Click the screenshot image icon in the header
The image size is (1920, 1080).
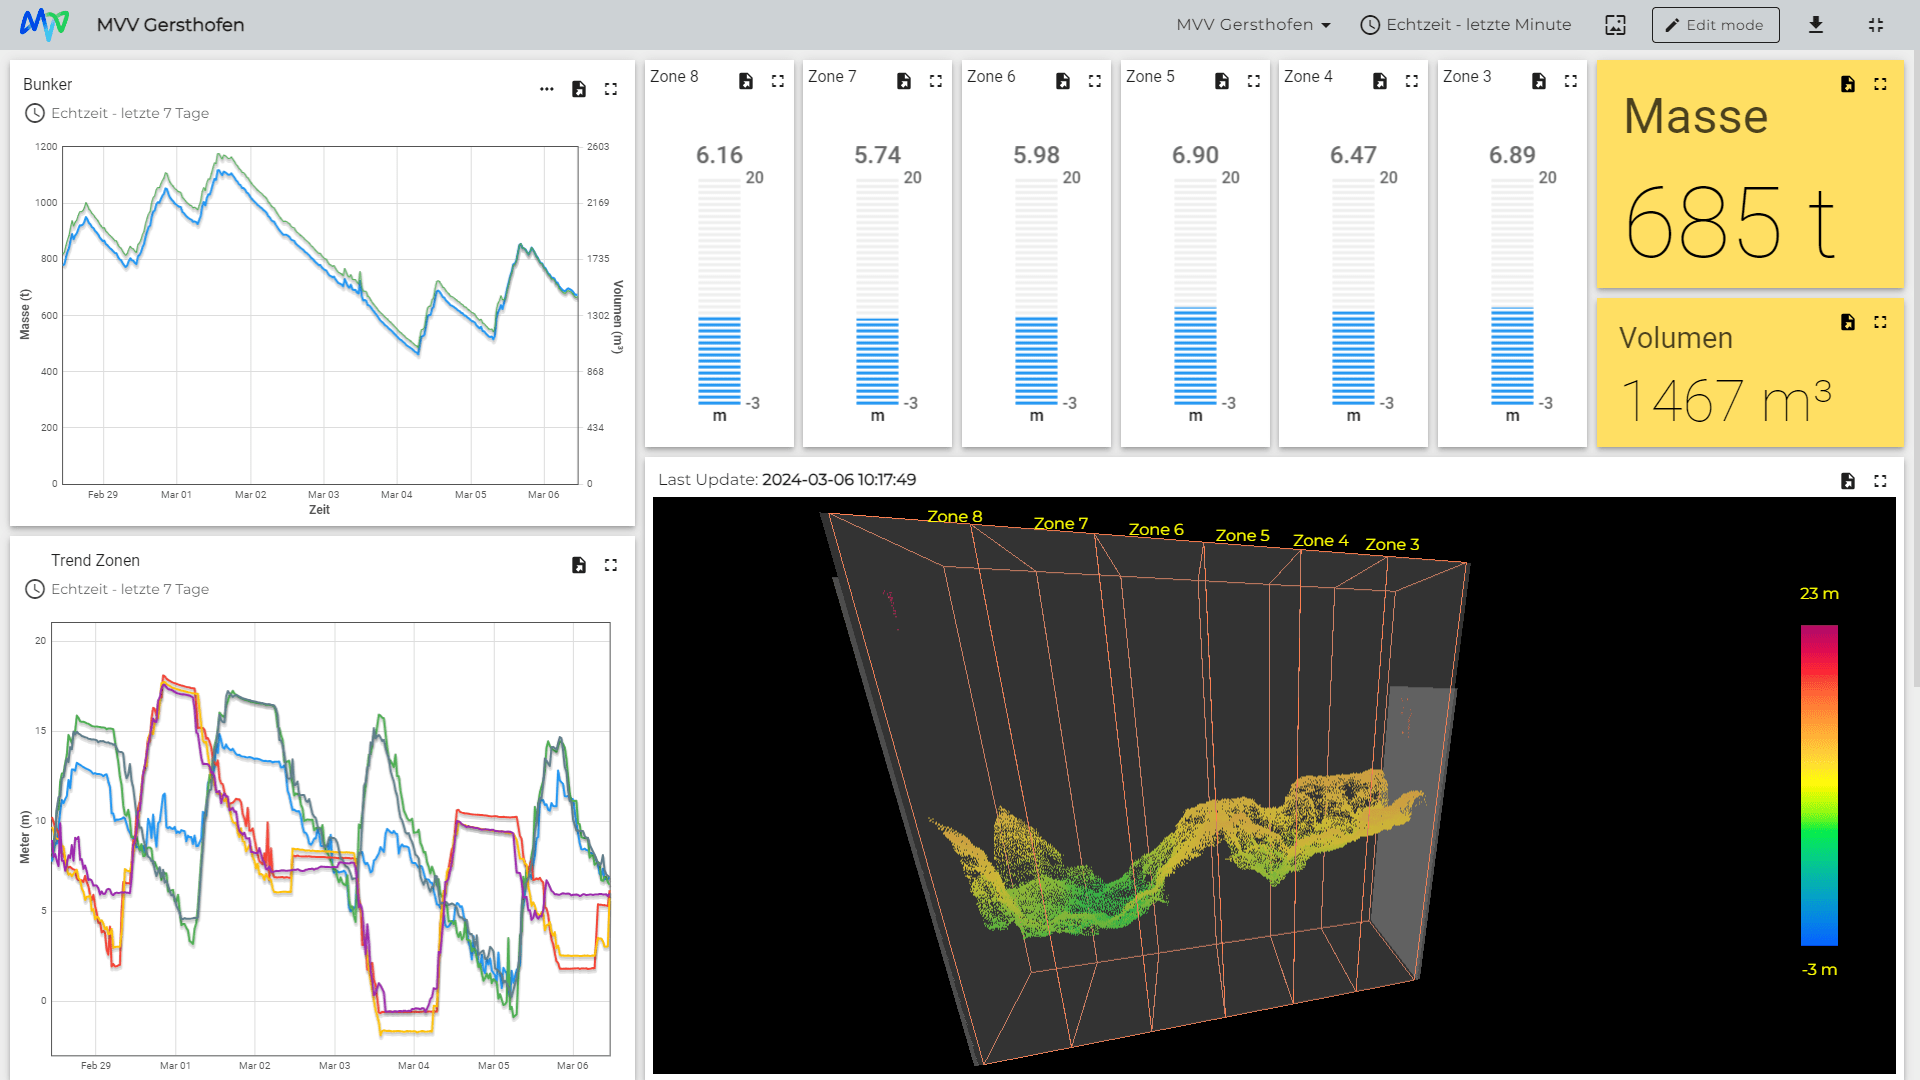pos(1615,25)
